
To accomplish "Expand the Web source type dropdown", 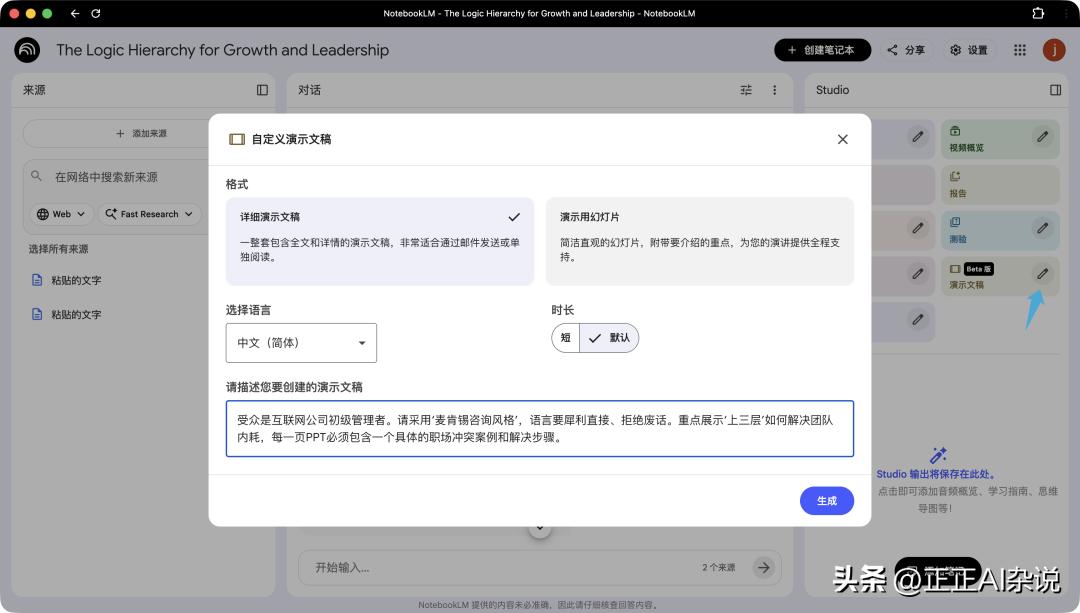I will pos(62,214).
